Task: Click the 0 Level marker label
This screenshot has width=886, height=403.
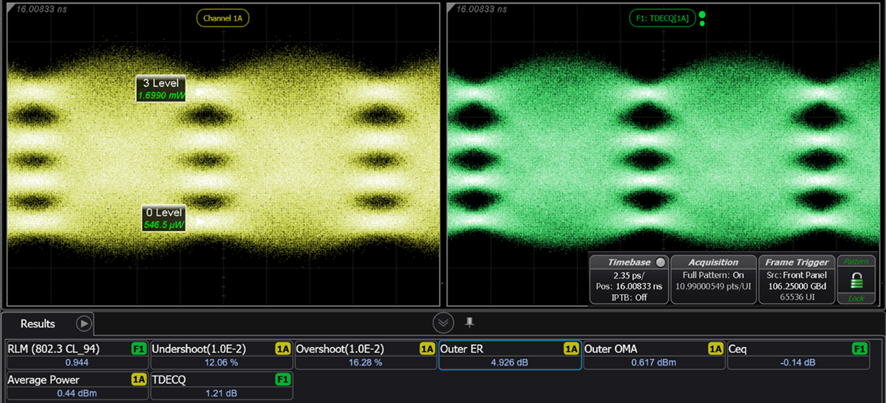Action: [x=164, y=218]
